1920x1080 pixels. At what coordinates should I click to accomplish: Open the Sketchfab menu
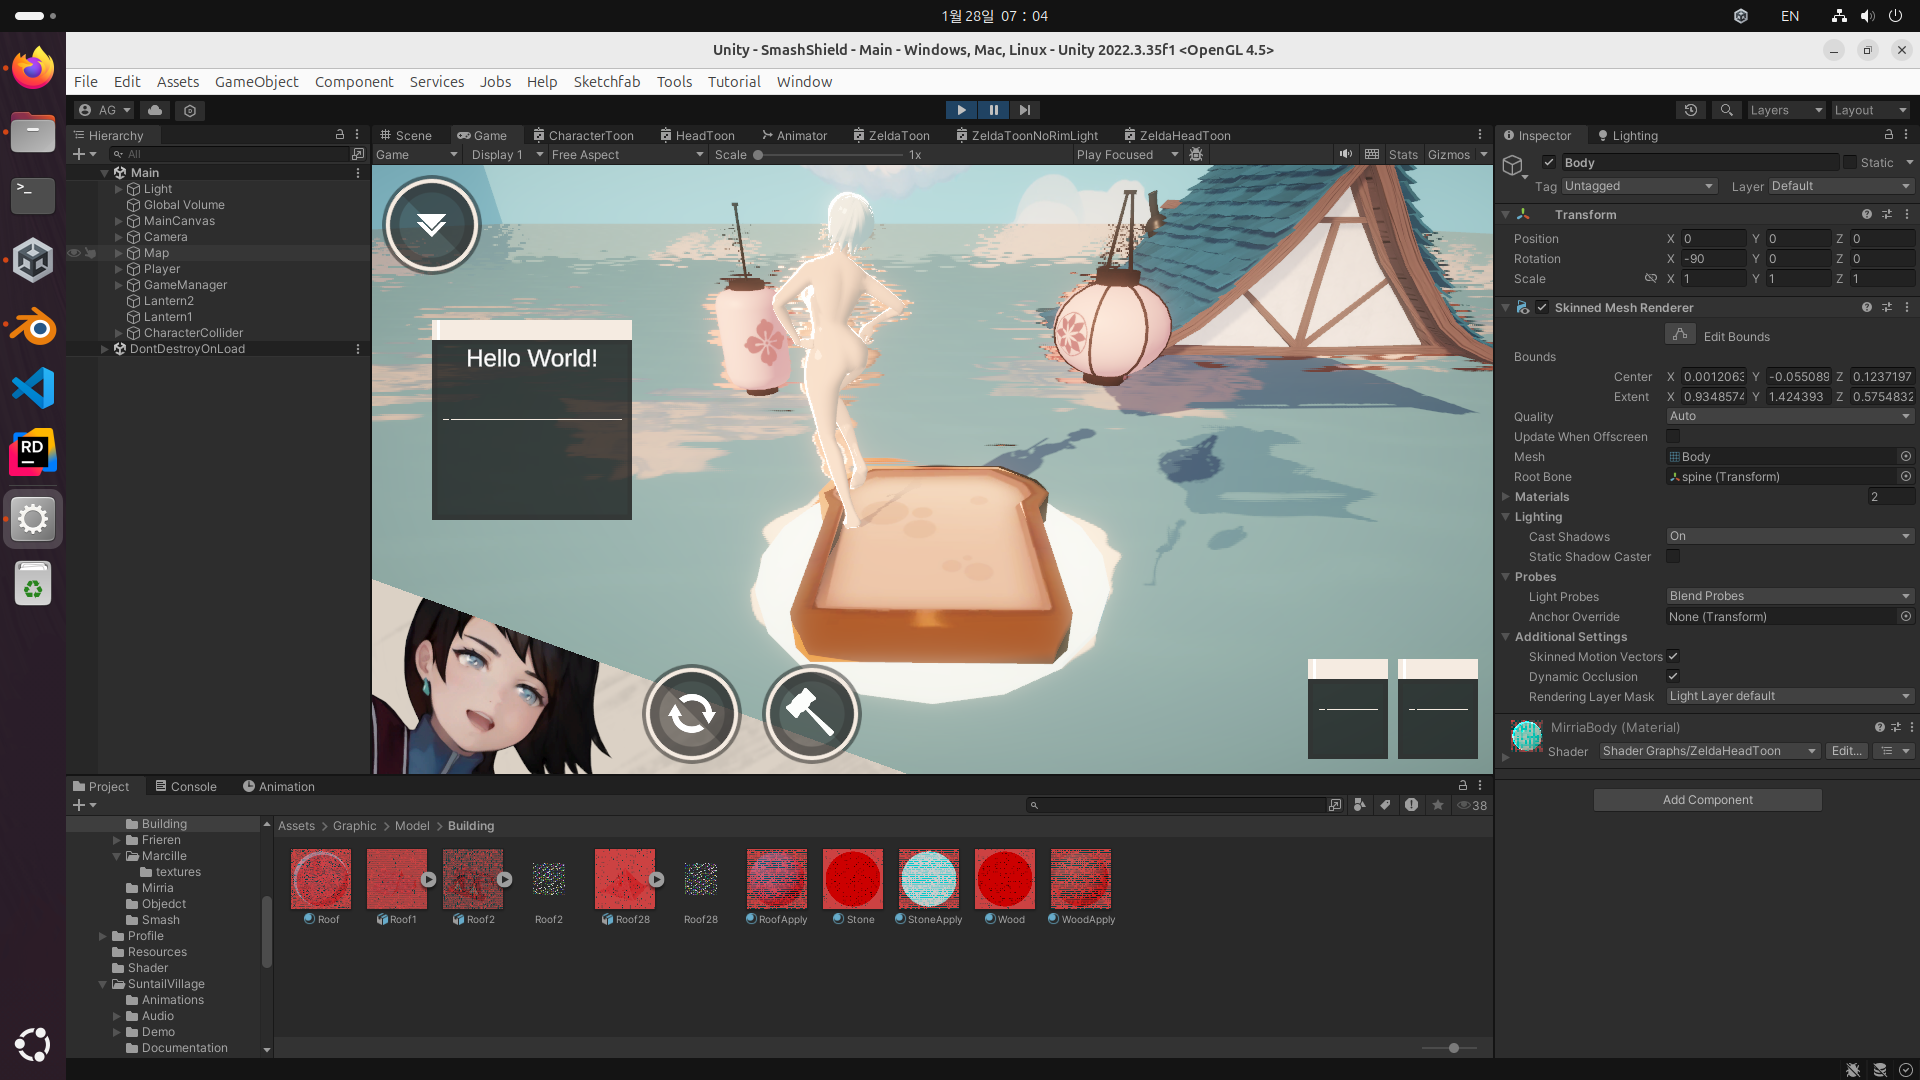(x=607, y=82)
